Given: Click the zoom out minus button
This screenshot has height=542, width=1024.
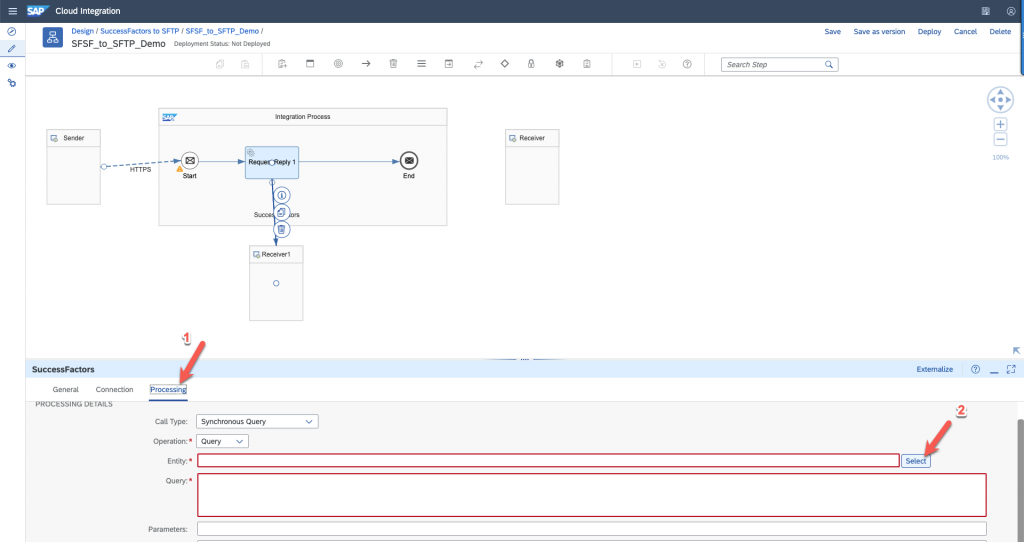Looking at the screenshot, I should click(x=1000, y=140).
